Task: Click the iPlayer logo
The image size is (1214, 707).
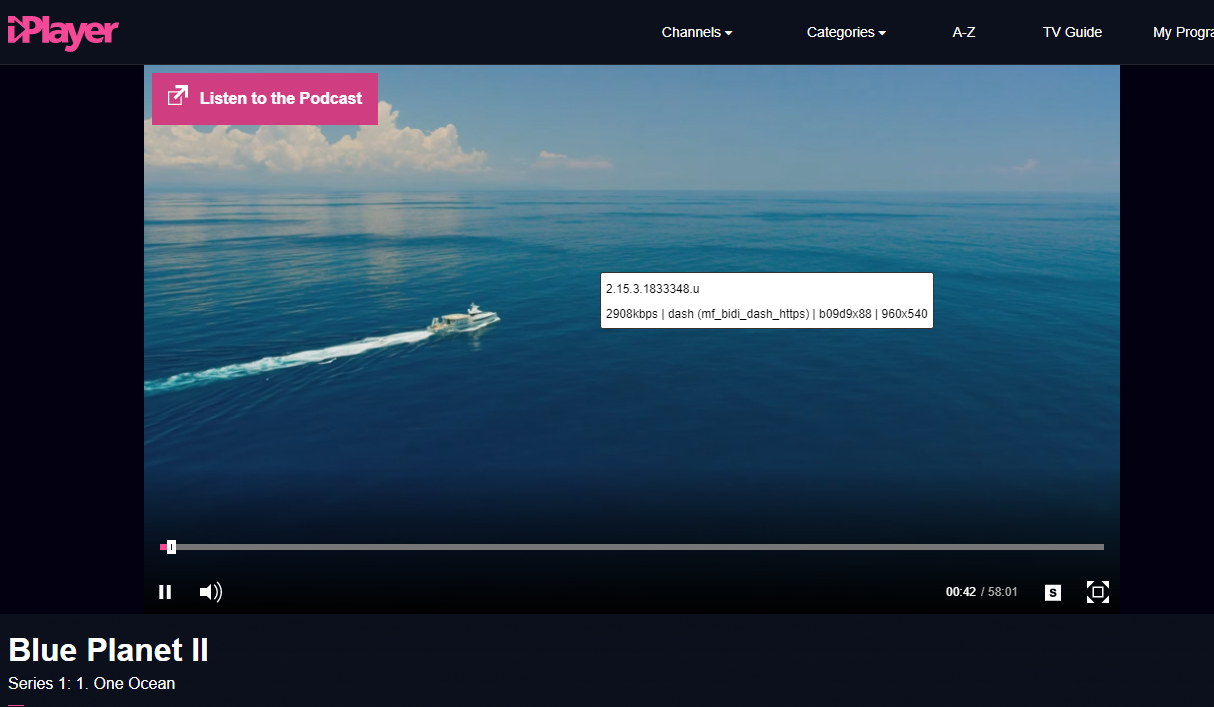Action: [x=63, y=32]
